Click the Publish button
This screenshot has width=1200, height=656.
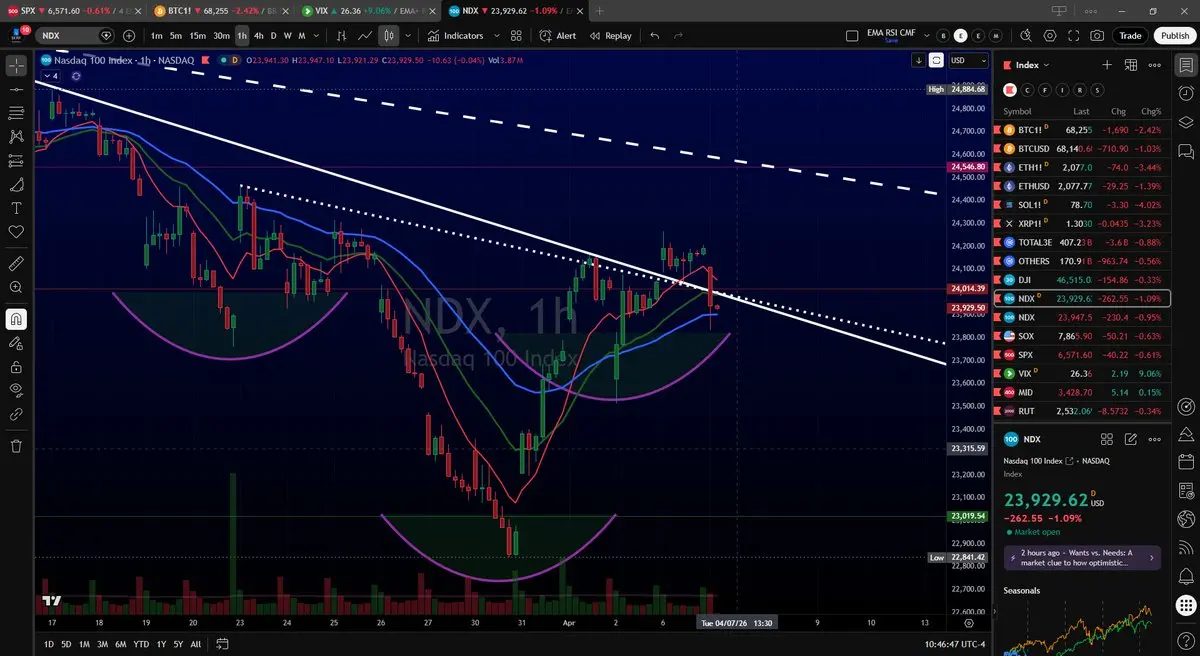coord(1174,35)
